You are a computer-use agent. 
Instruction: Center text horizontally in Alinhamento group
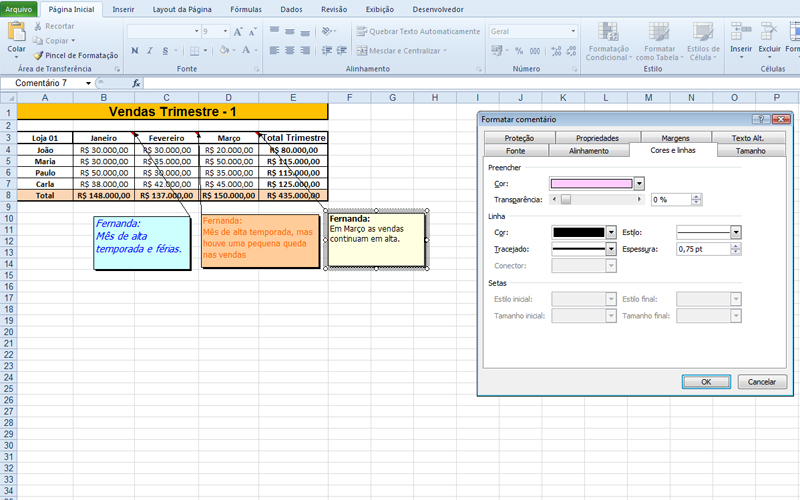click(290, 51)
